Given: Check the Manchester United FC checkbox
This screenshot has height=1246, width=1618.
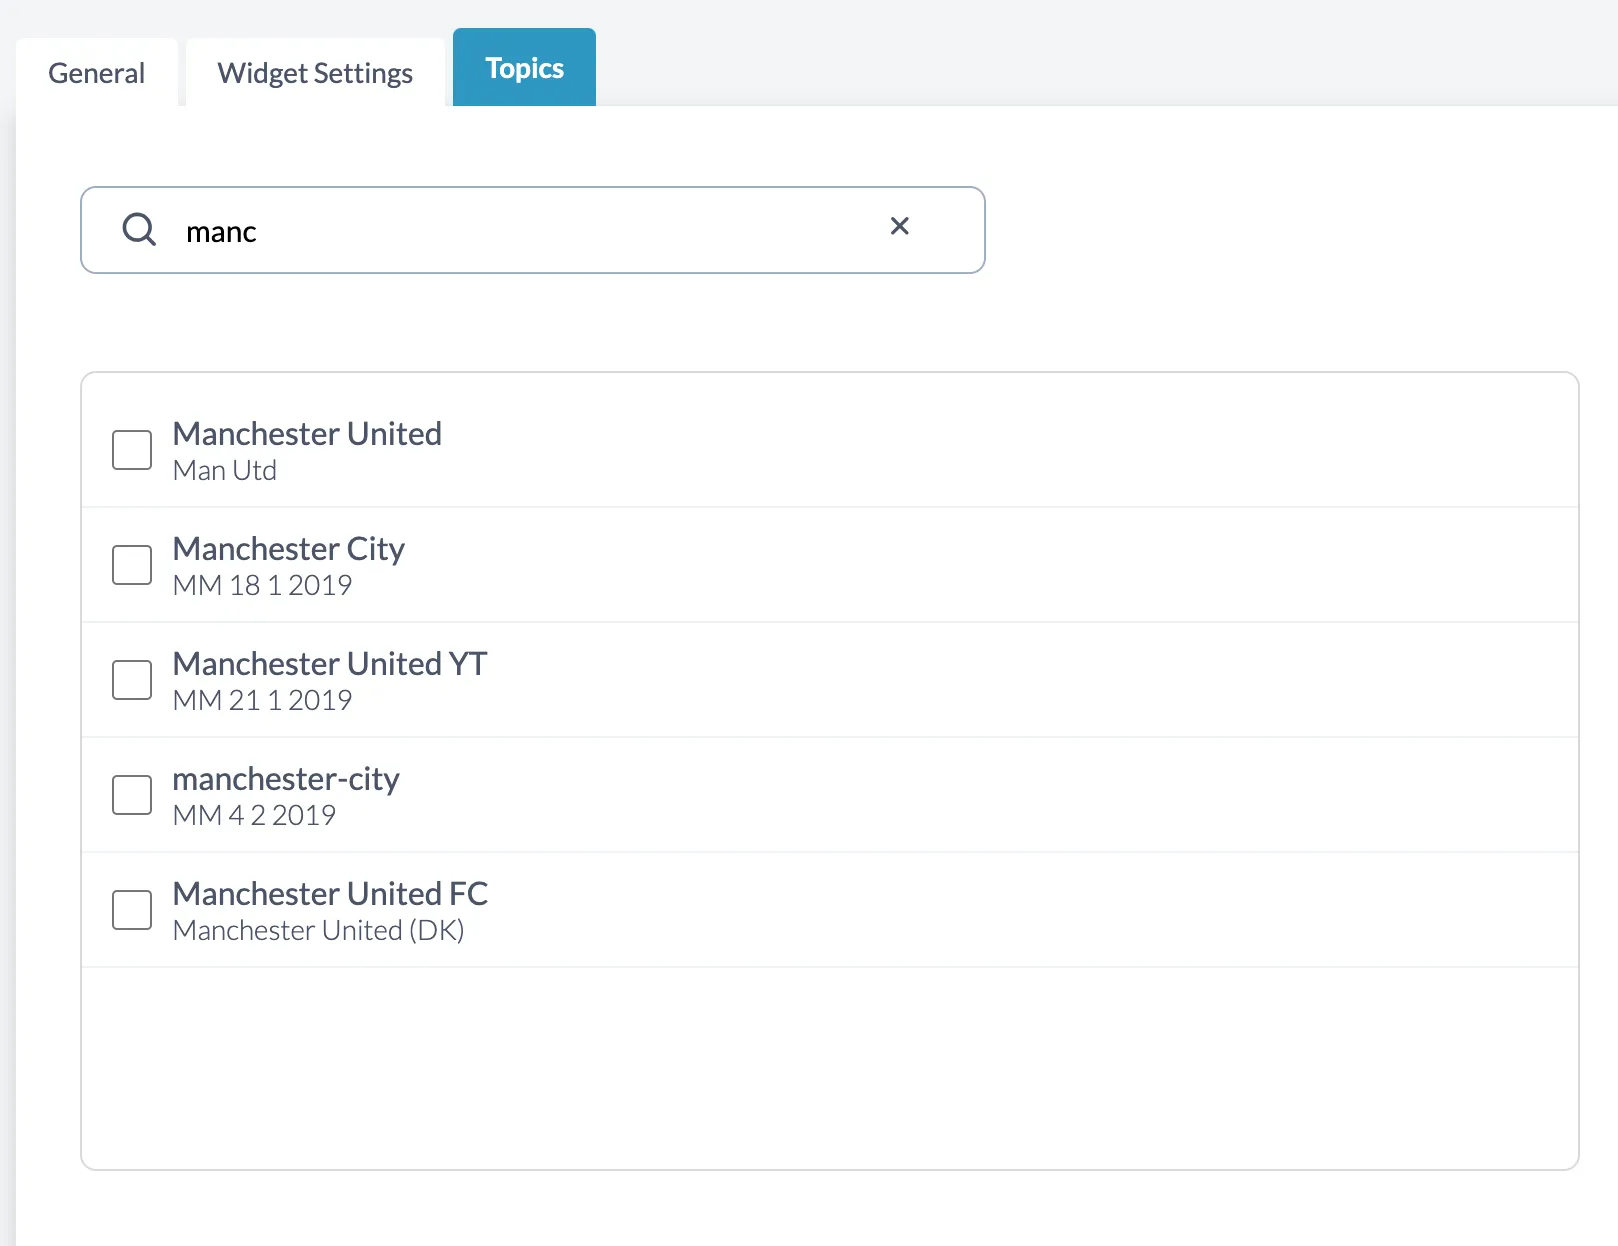Looking at the screenshot, I should (x=131, y=910).
